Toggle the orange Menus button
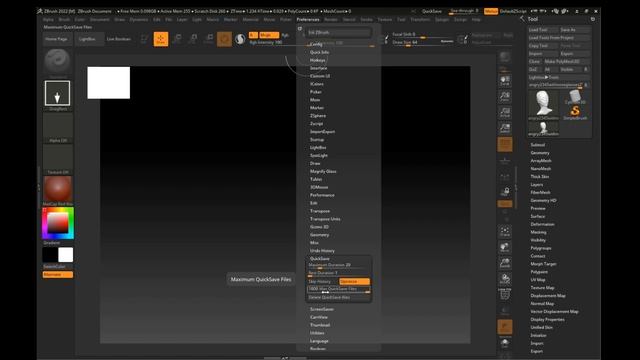640x360 pixels. (x=491, y=11)
